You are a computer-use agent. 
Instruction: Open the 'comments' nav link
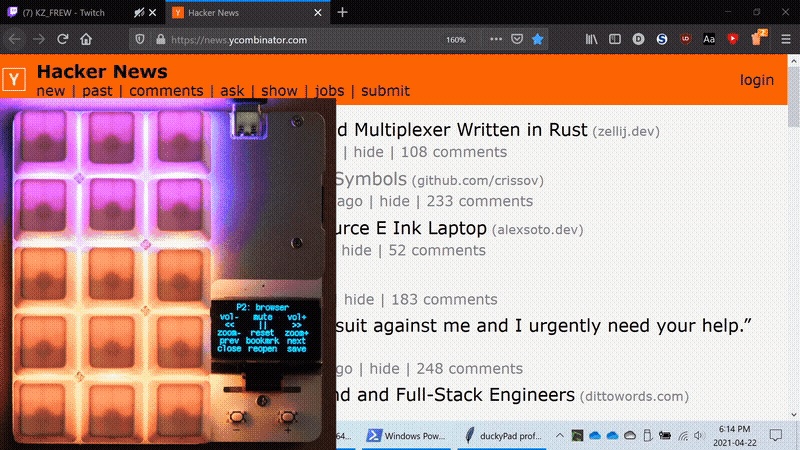coord(166,91)
